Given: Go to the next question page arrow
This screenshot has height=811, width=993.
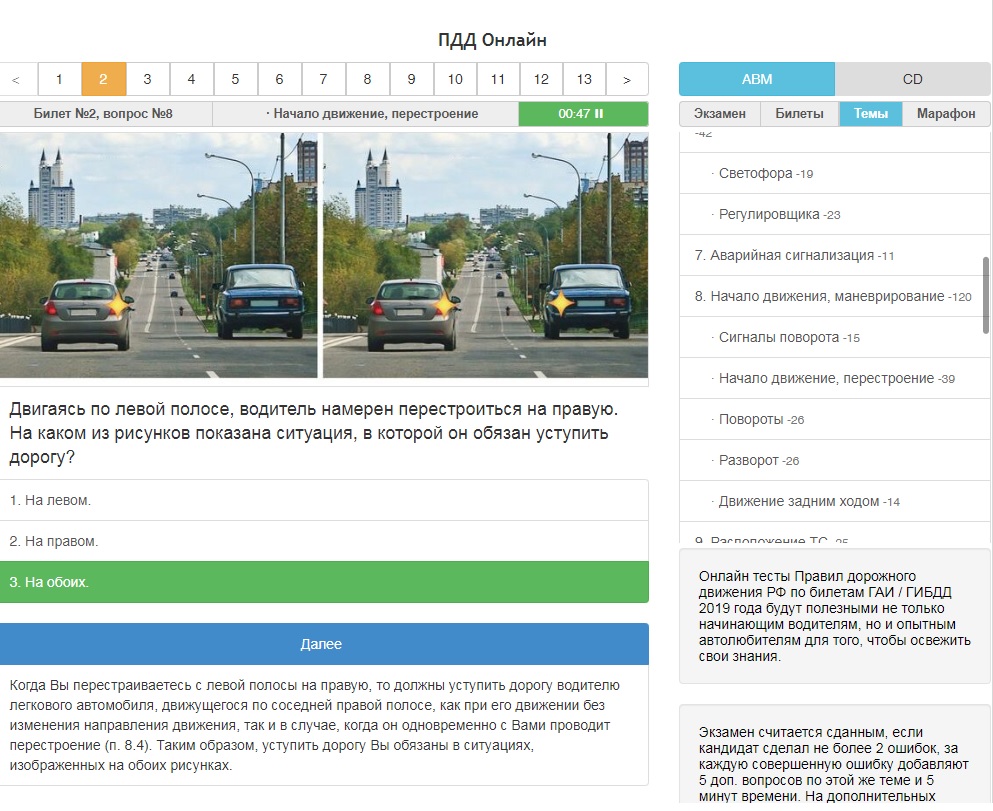Looking at the screenshot, I should pos(627,79).
